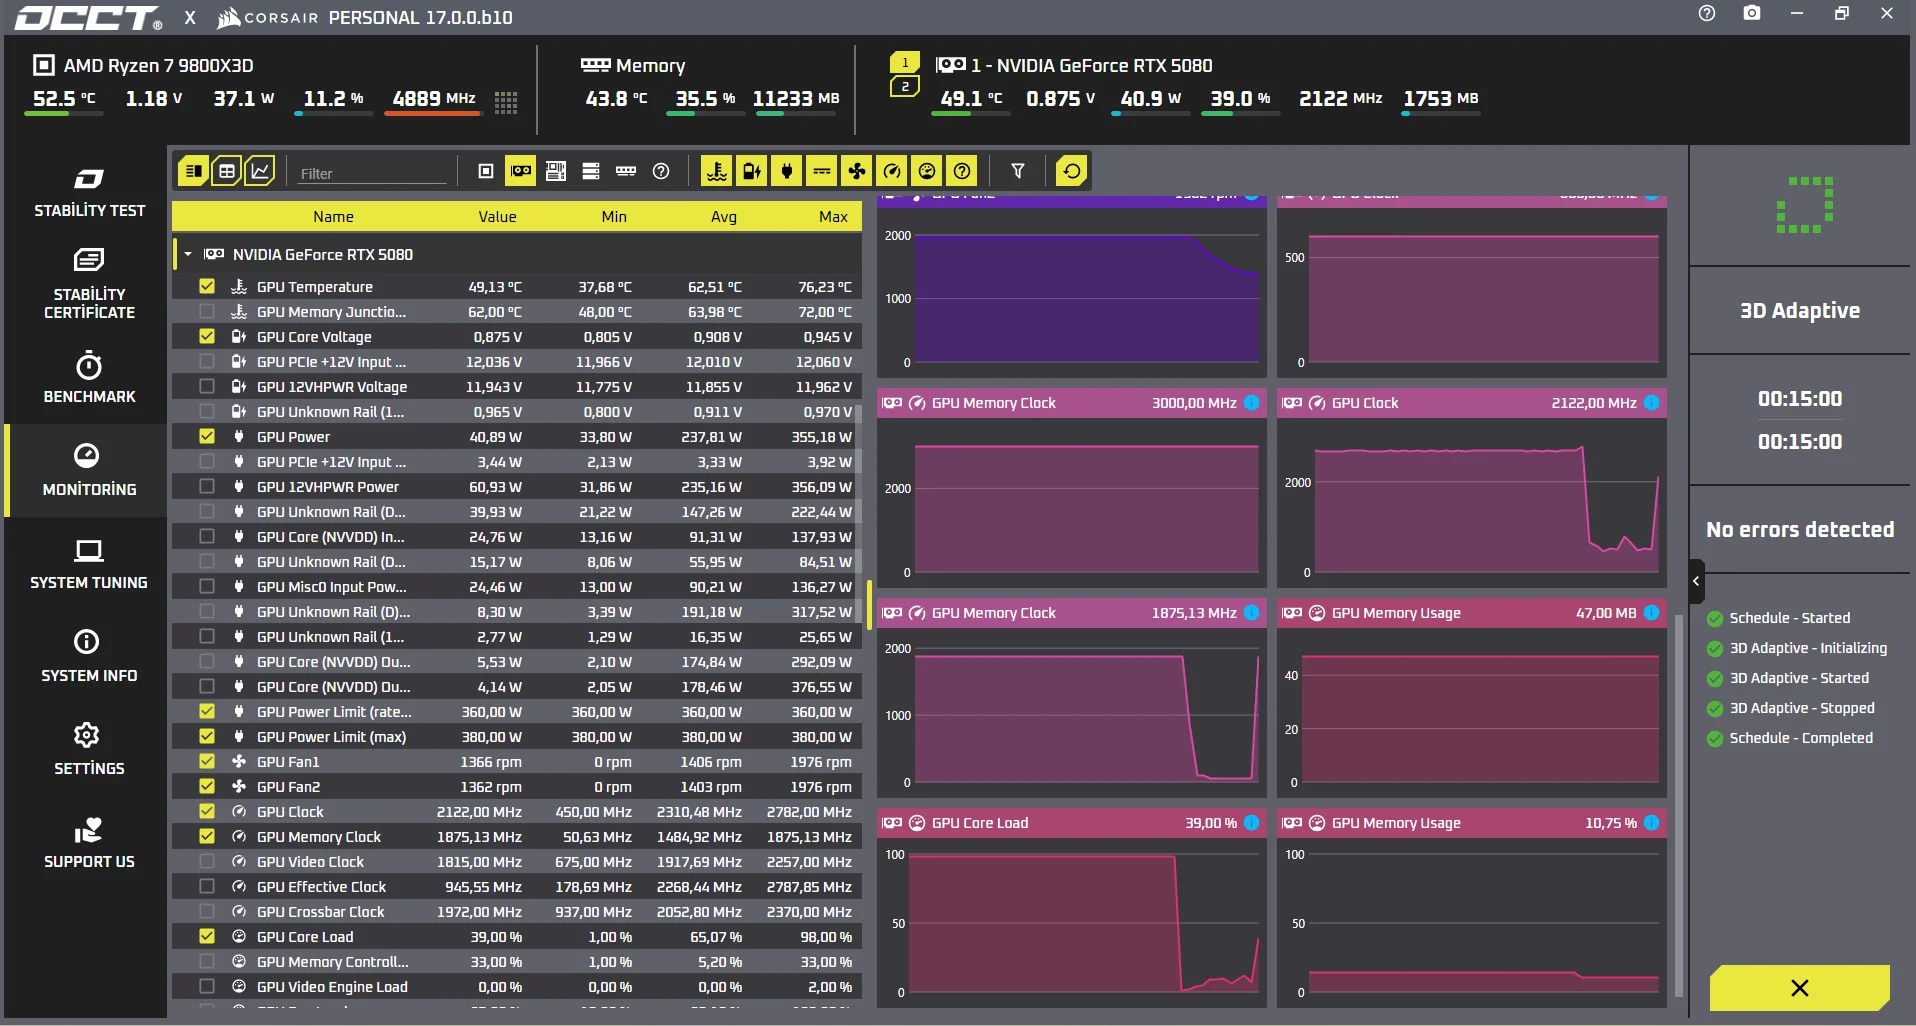The width and height of the screenshot is (1916, 1026).
Task: Uncheck the GPU Temperature sensor checkbox
Action: [x=207, y=286]
